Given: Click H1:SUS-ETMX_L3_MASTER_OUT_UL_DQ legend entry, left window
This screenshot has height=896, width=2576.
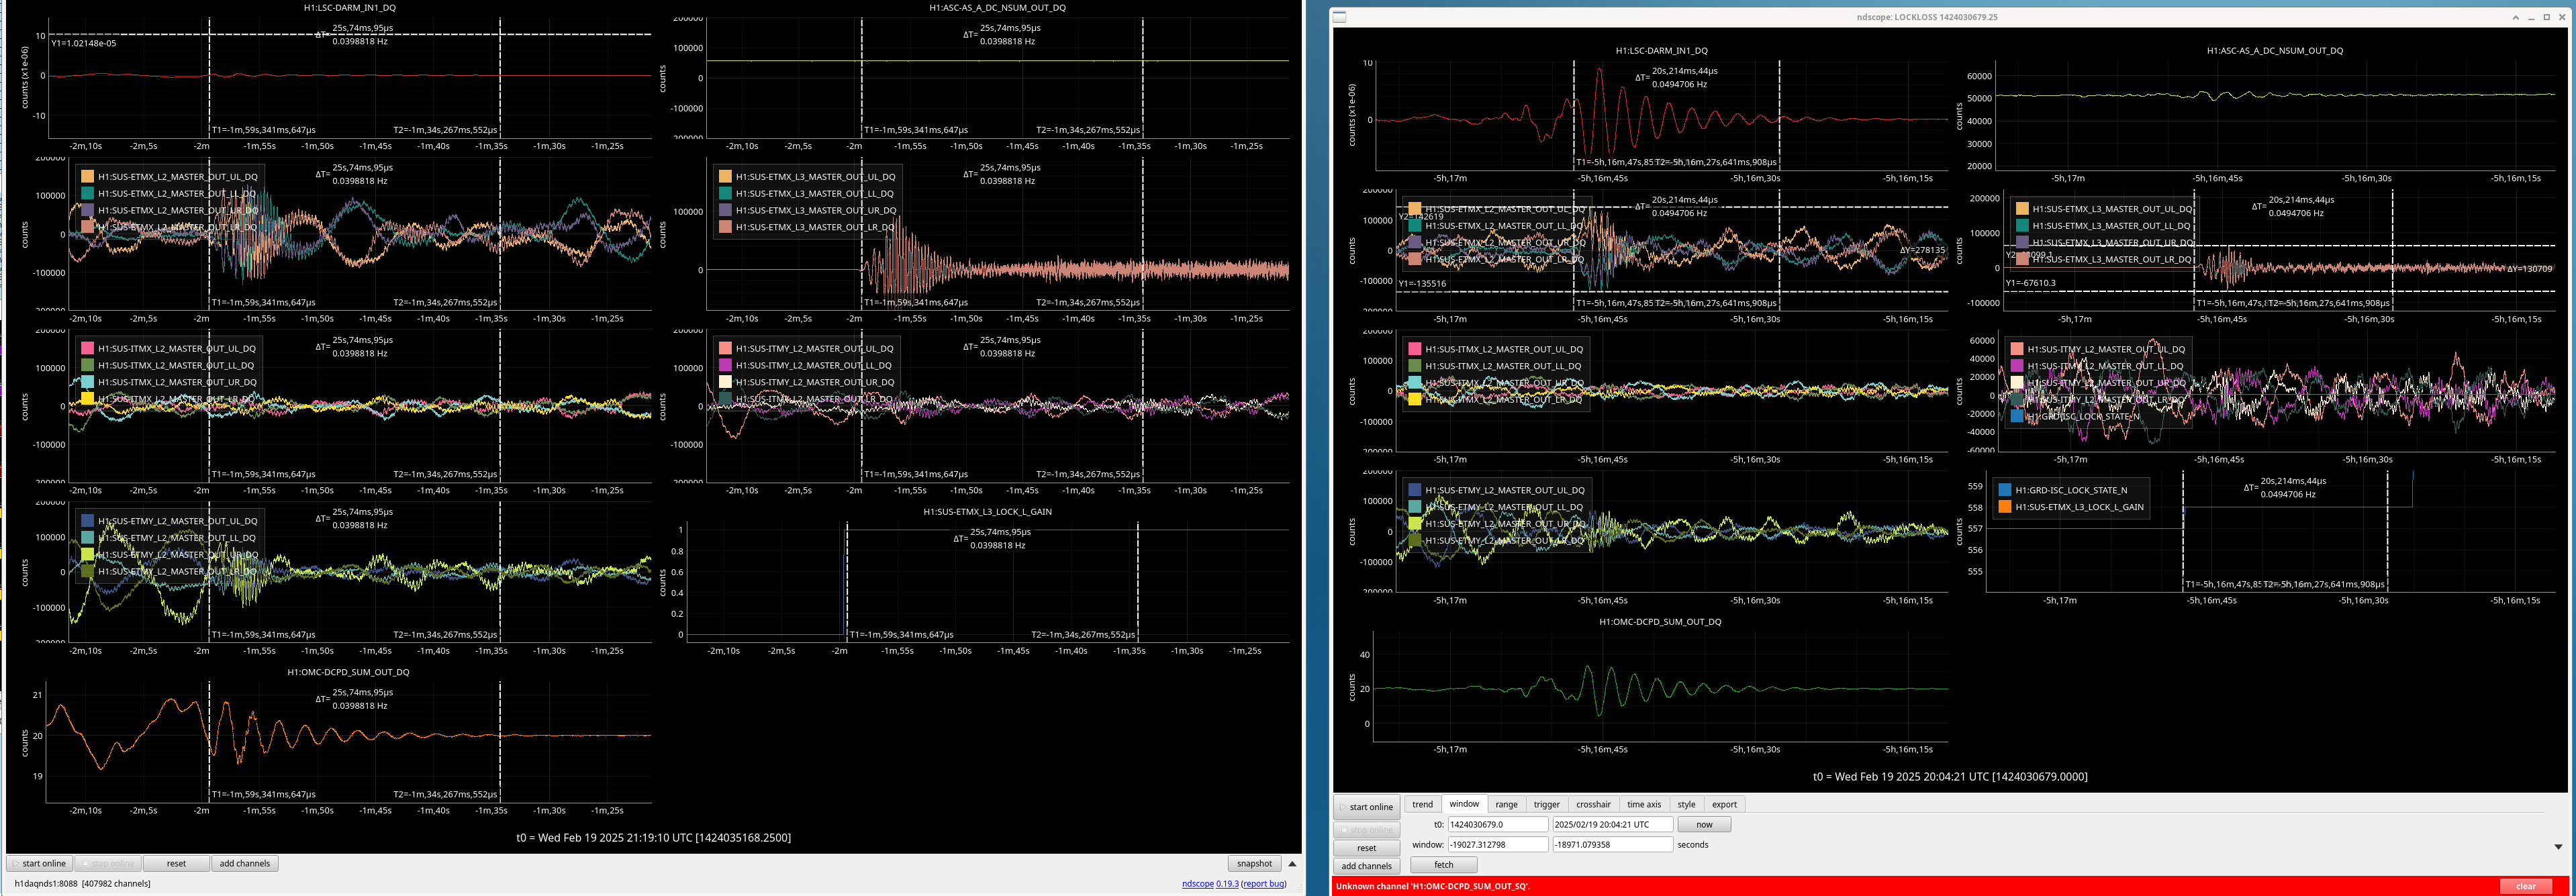Looking at the screenshot, I should (815, 177).
